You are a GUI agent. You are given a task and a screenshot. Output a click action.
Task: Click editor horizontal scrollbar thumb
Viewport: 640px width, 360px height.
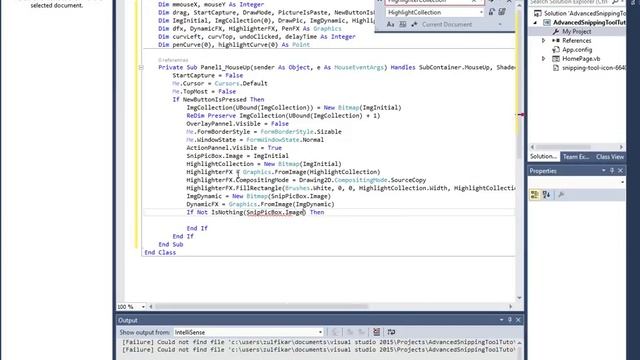click(x=261, y=307)
